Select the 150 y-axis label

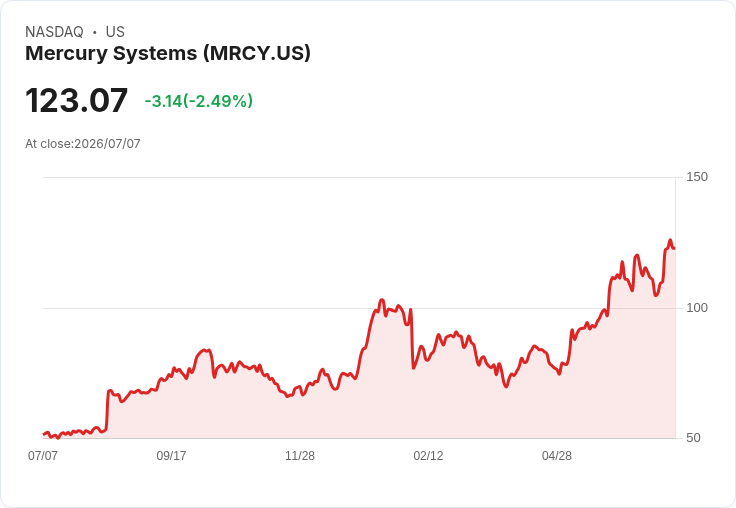(697, 177)
